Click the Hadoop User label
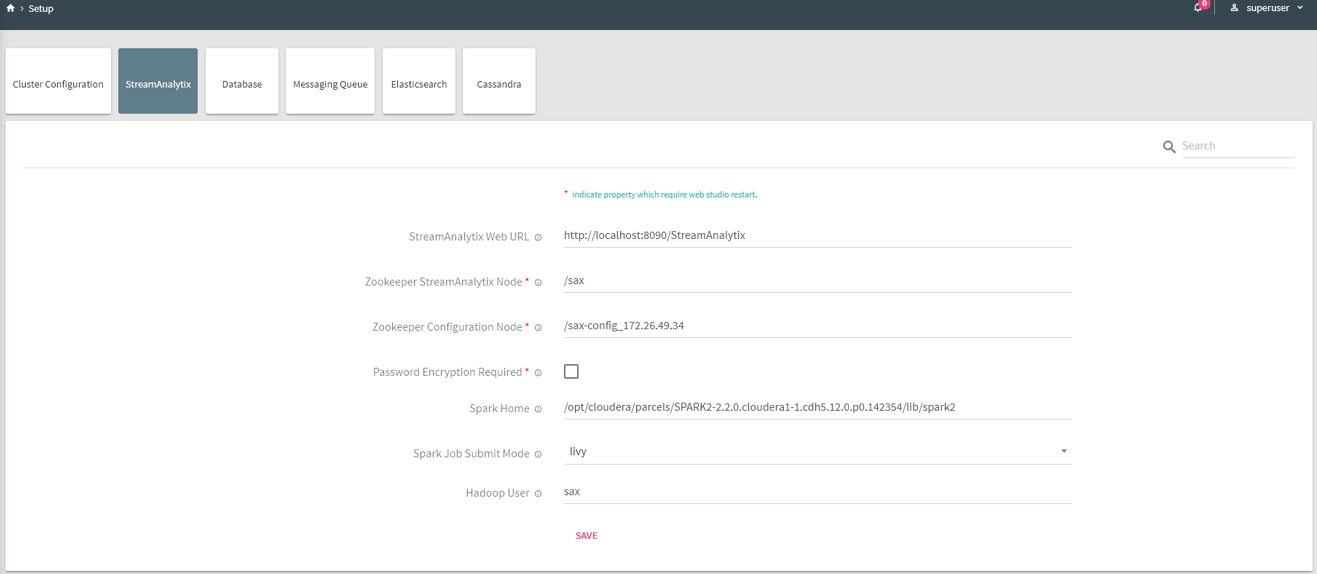 [x=497, y=493]
